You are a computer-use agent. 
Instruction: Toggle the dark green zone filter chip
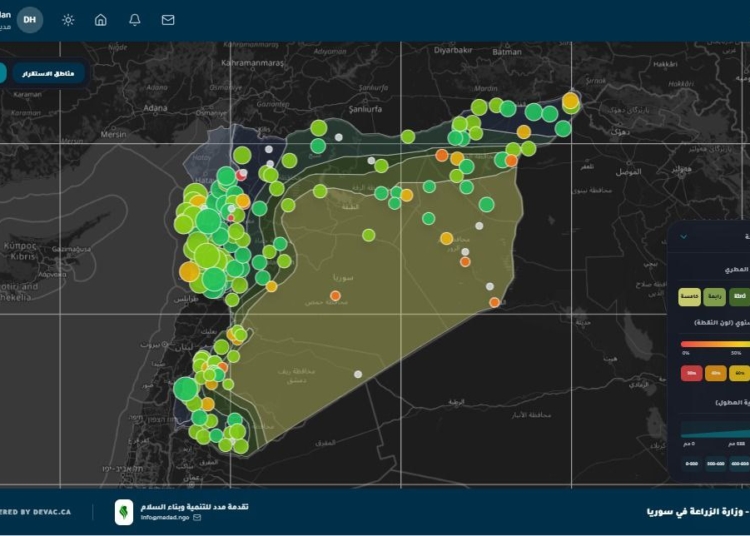click(739, 297)
